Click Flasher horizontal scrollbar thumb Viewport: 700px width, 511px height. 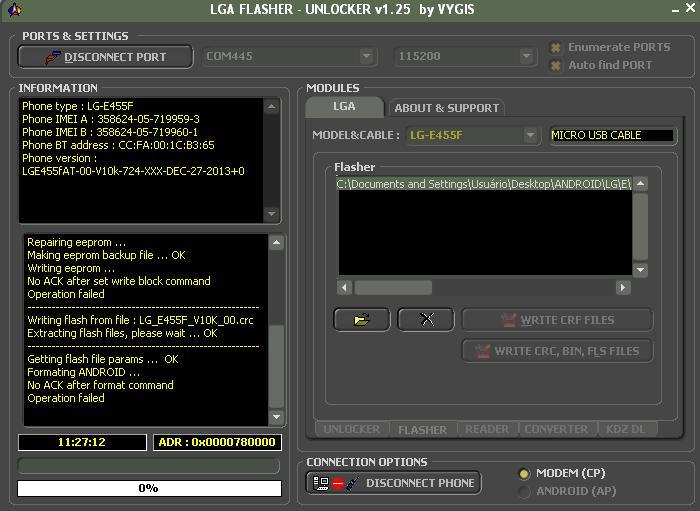(x=393, y=287)
